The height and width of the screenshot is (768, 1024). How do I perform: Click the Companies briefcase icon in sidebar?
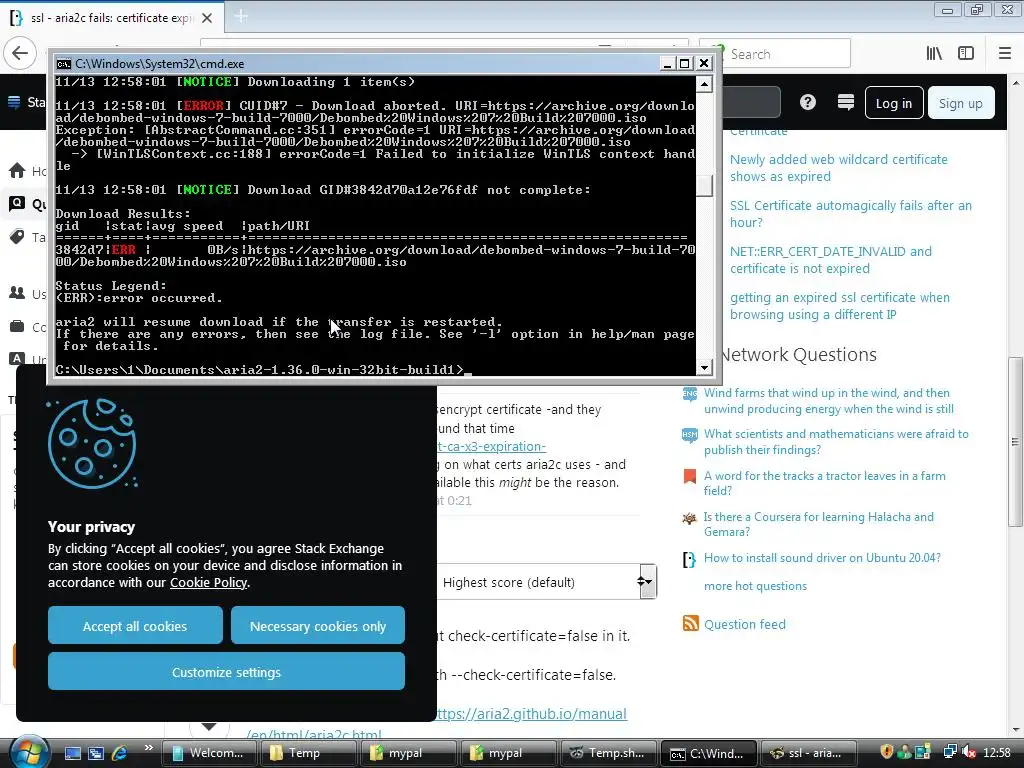tap(18, 326)
